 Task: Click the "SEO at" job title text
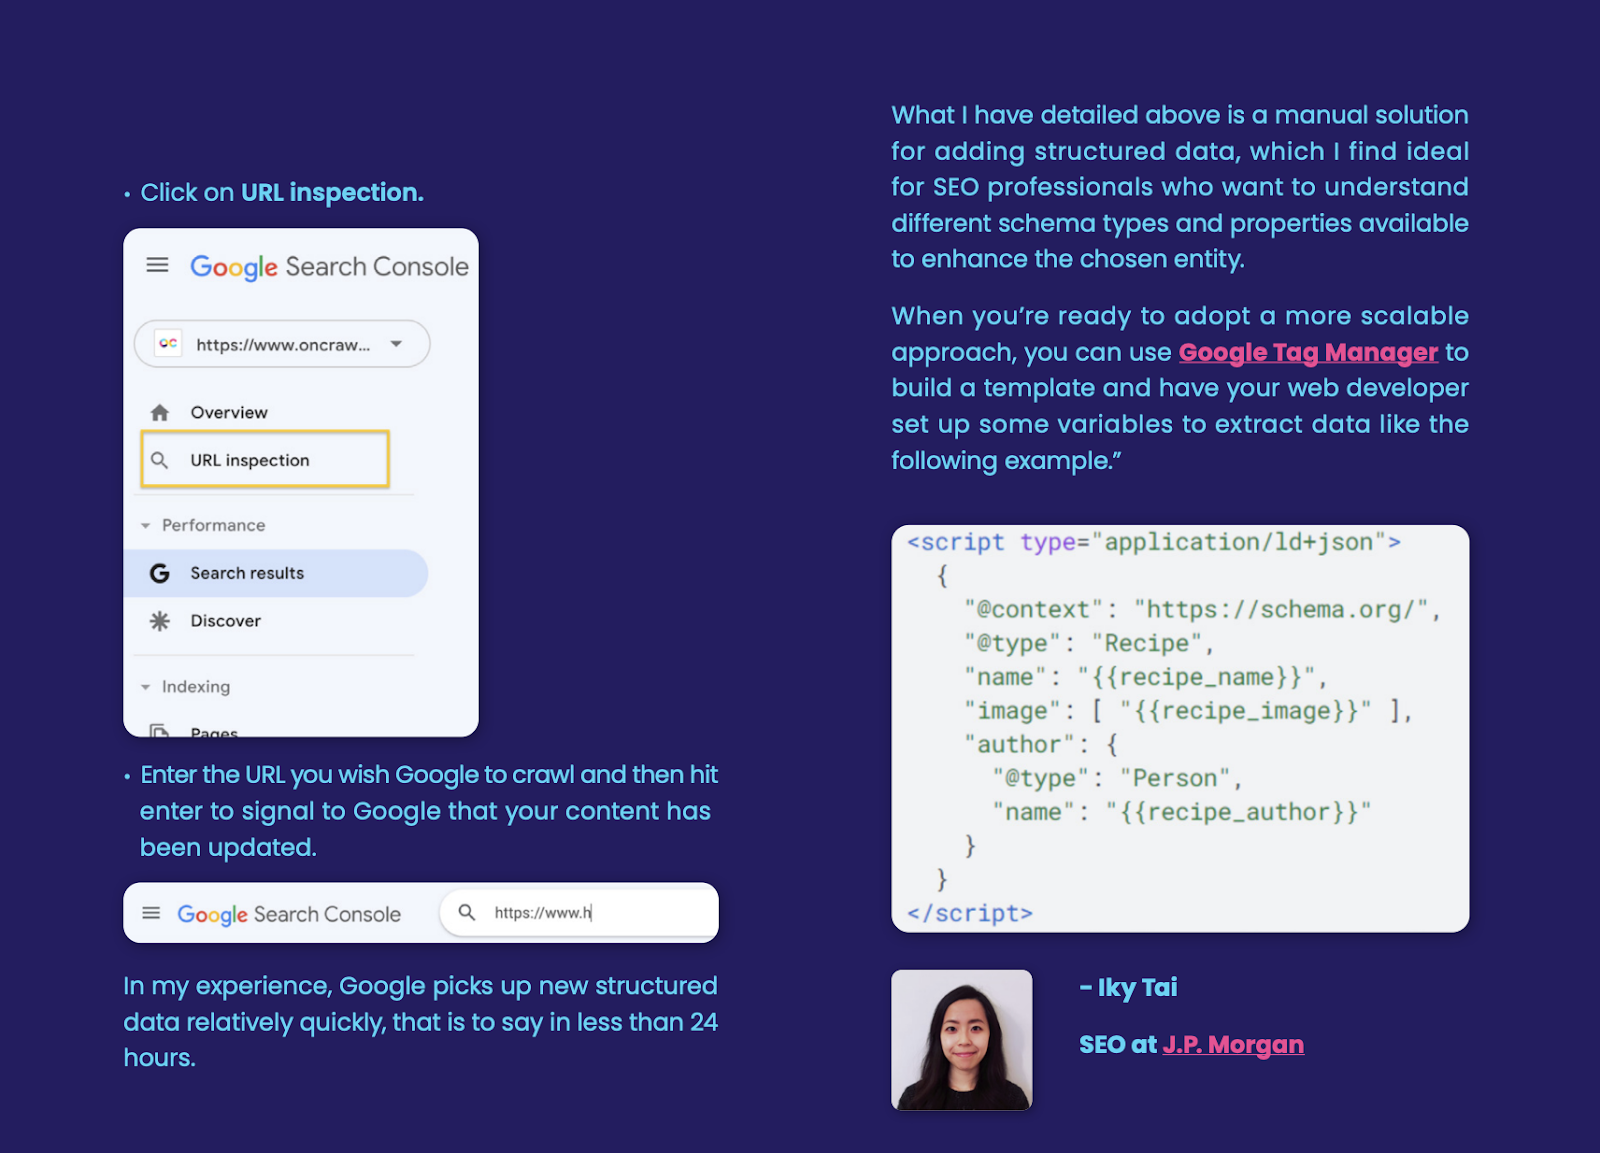1118,1045
